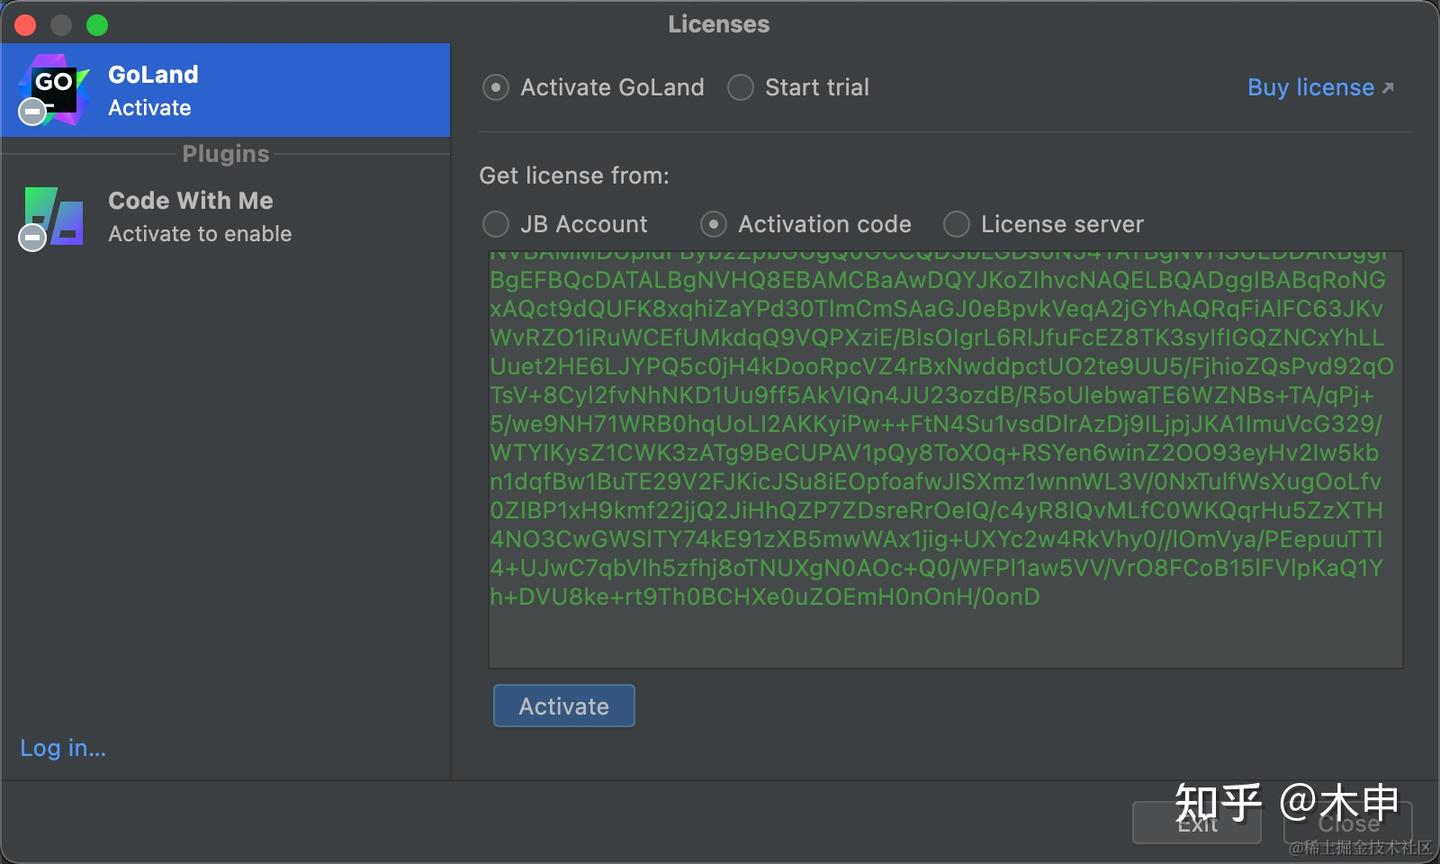Click the GoLand logo icon
Viewport: 1440px width, 864px height.
(x=55, y=90)
